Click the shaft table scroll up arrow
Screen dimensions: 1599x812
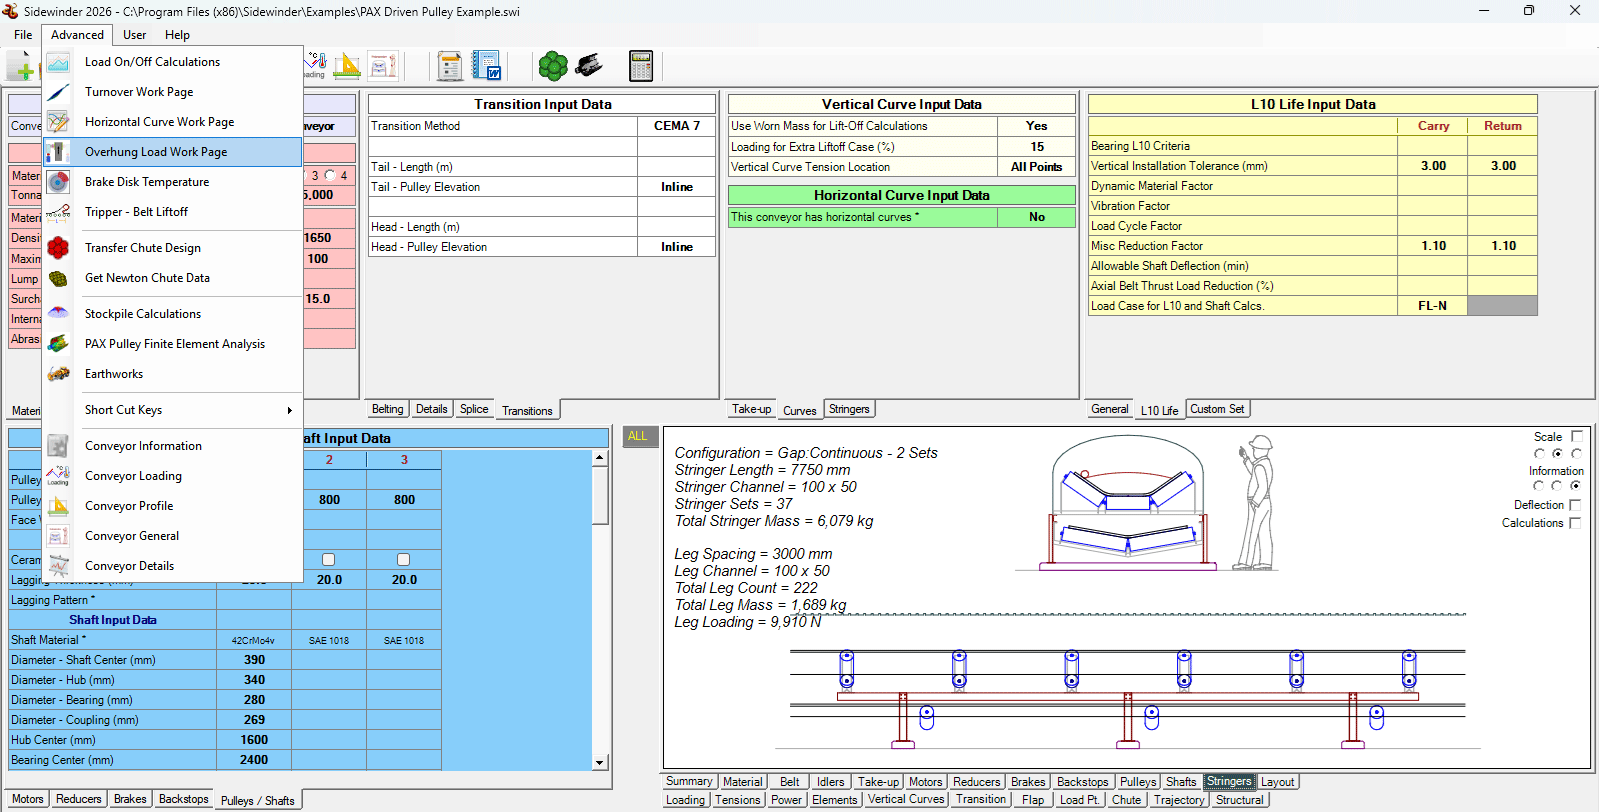(600, 458)
